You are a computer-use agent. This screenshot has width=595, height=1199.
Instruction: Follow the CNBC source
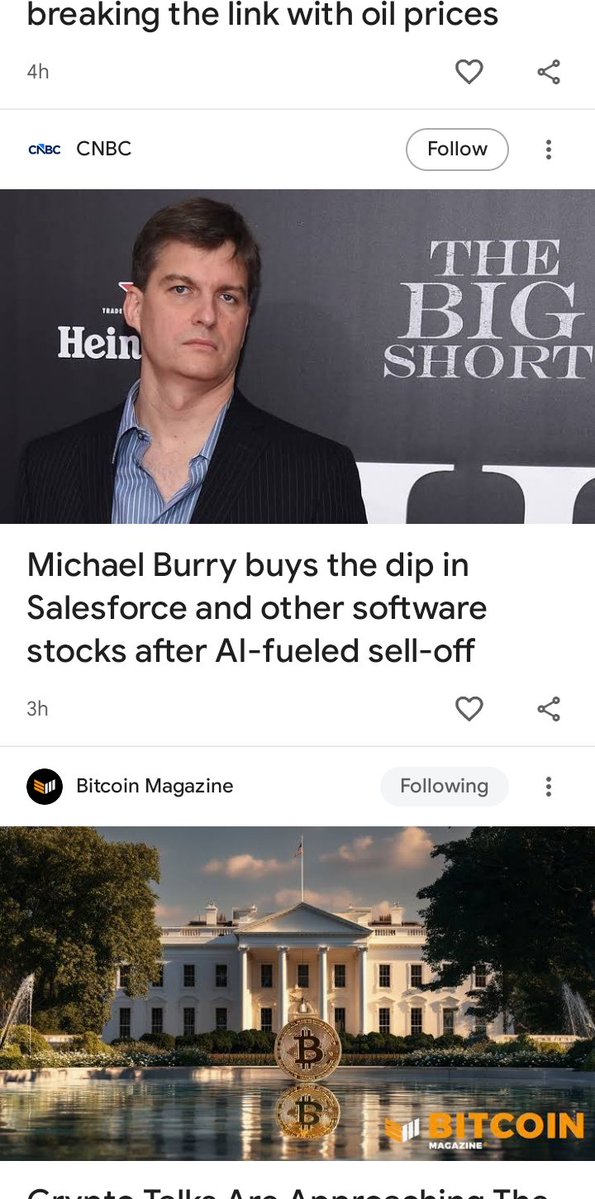click(x=457, y=149)
